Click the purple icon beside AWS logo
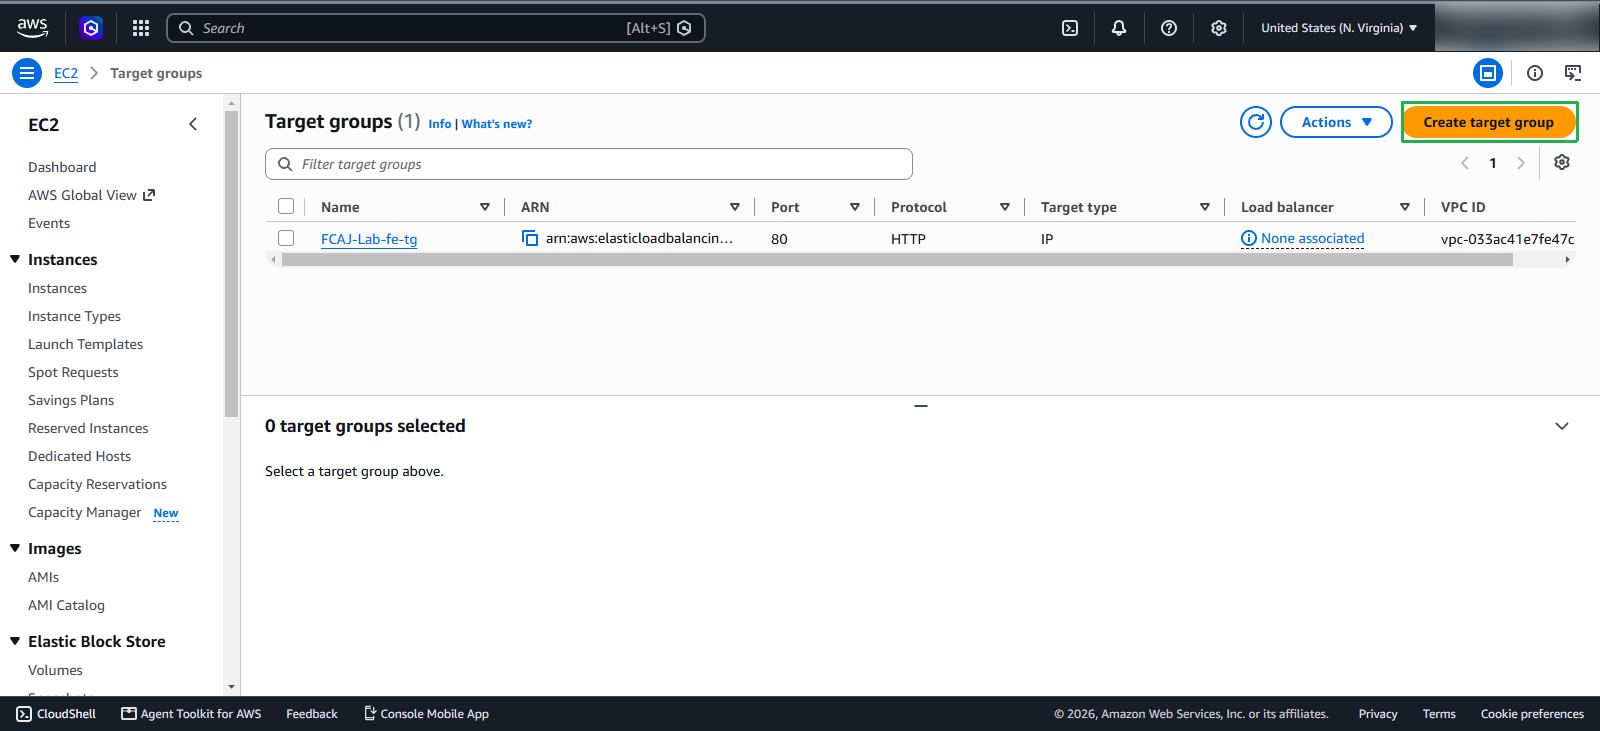Viewport: 1600px width, 731px height. [91, 28]
